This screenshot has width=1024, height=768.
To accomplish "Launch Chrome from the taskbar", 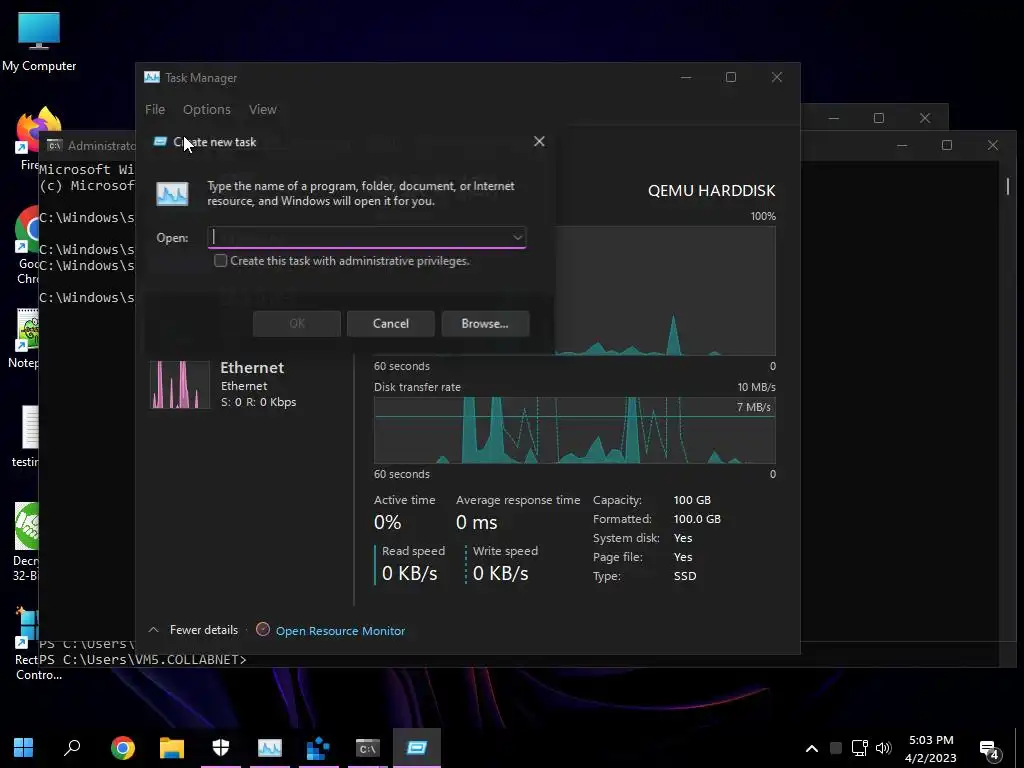I will click(123, 748).
